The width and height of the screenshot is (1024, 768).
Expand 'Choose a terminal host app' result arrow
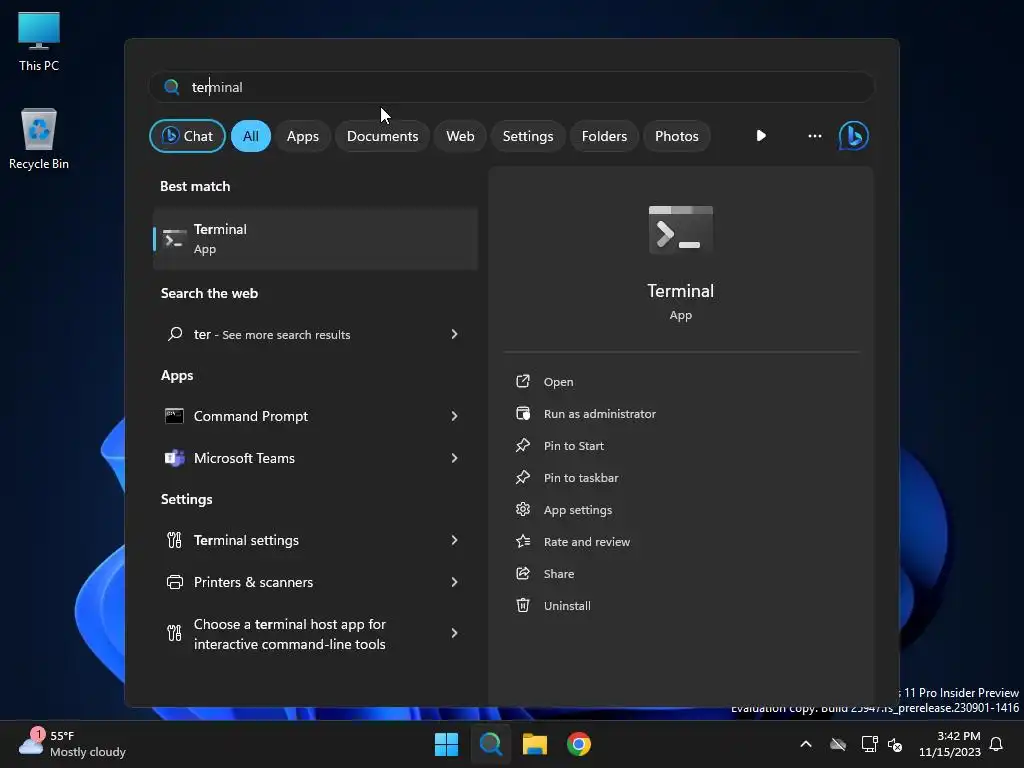(455, 633)
